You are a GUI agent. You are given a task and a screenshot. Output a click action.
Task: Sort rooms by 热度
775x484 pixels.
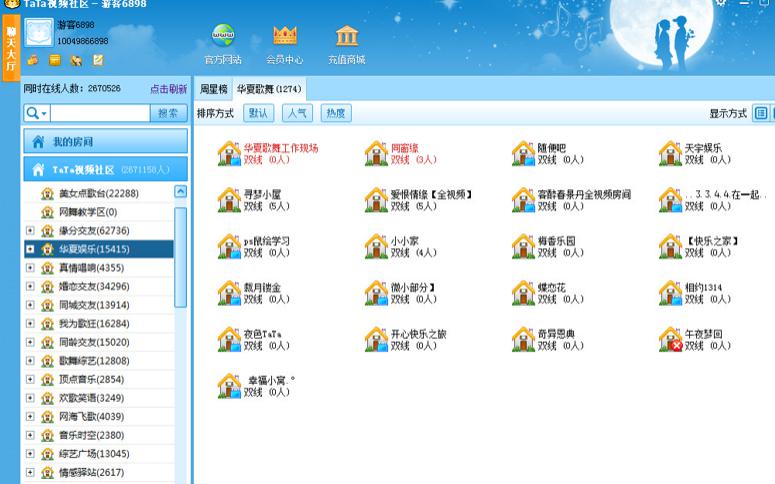click(336, 113)
